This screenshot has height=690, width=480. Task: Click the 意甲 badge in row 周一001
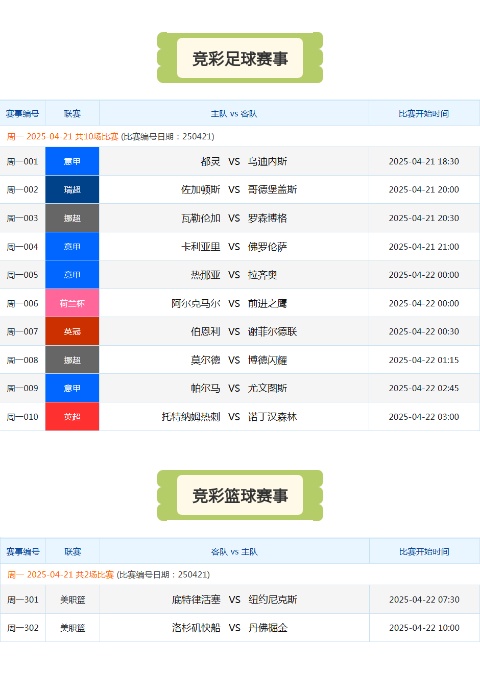tap(72, 161)
